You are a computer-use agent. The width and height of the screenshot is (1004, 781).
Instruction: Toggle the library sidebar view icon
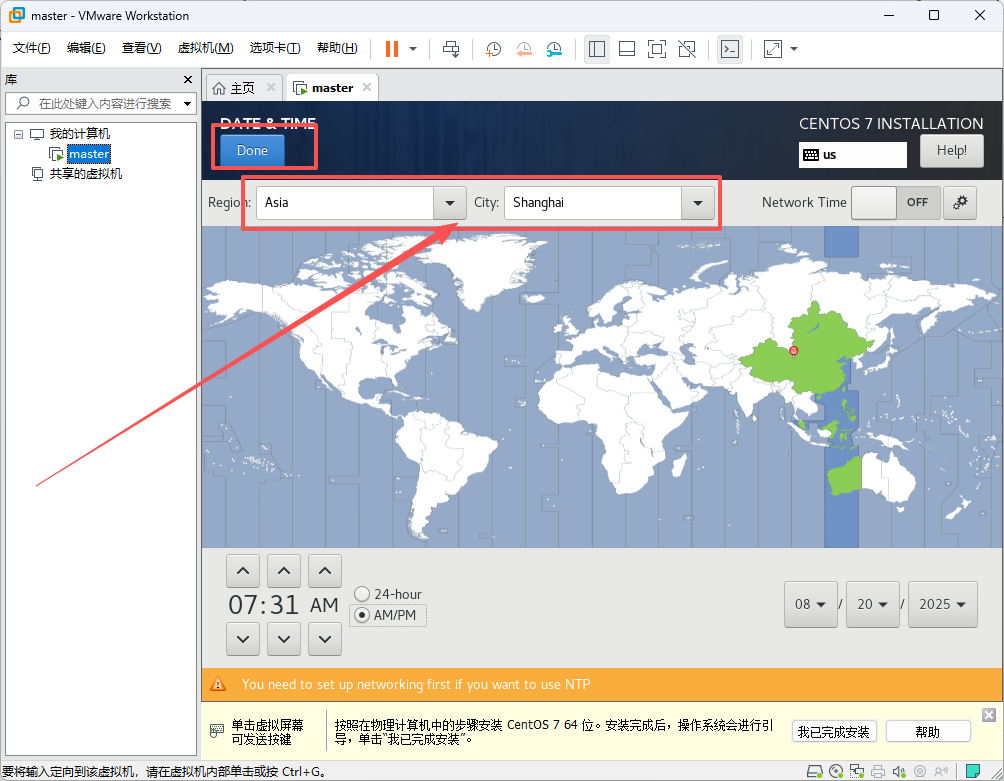[597, 49]
